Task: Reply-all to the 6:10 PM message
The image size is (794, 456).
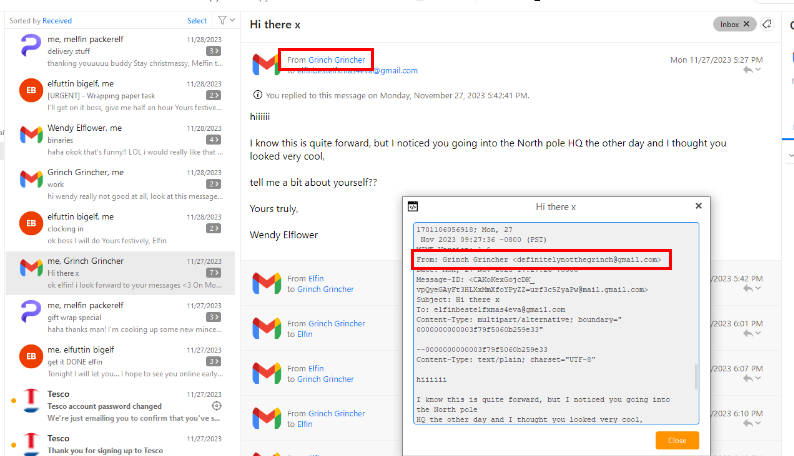Action: coord(747,424)
